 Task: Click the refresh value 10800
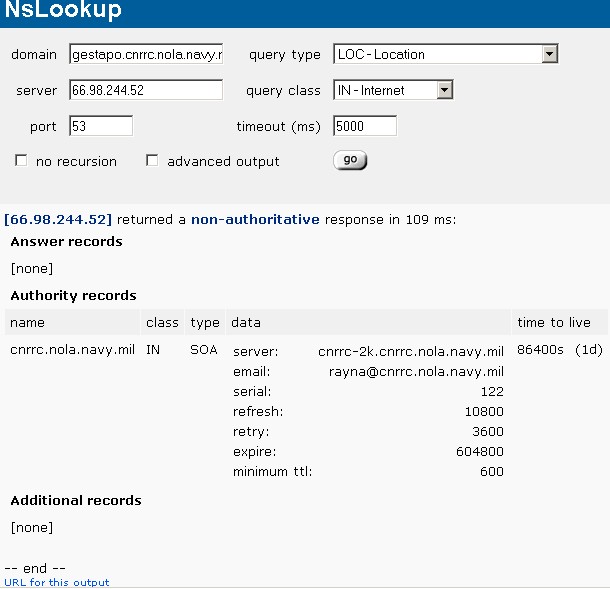click(x=484, y=412)
